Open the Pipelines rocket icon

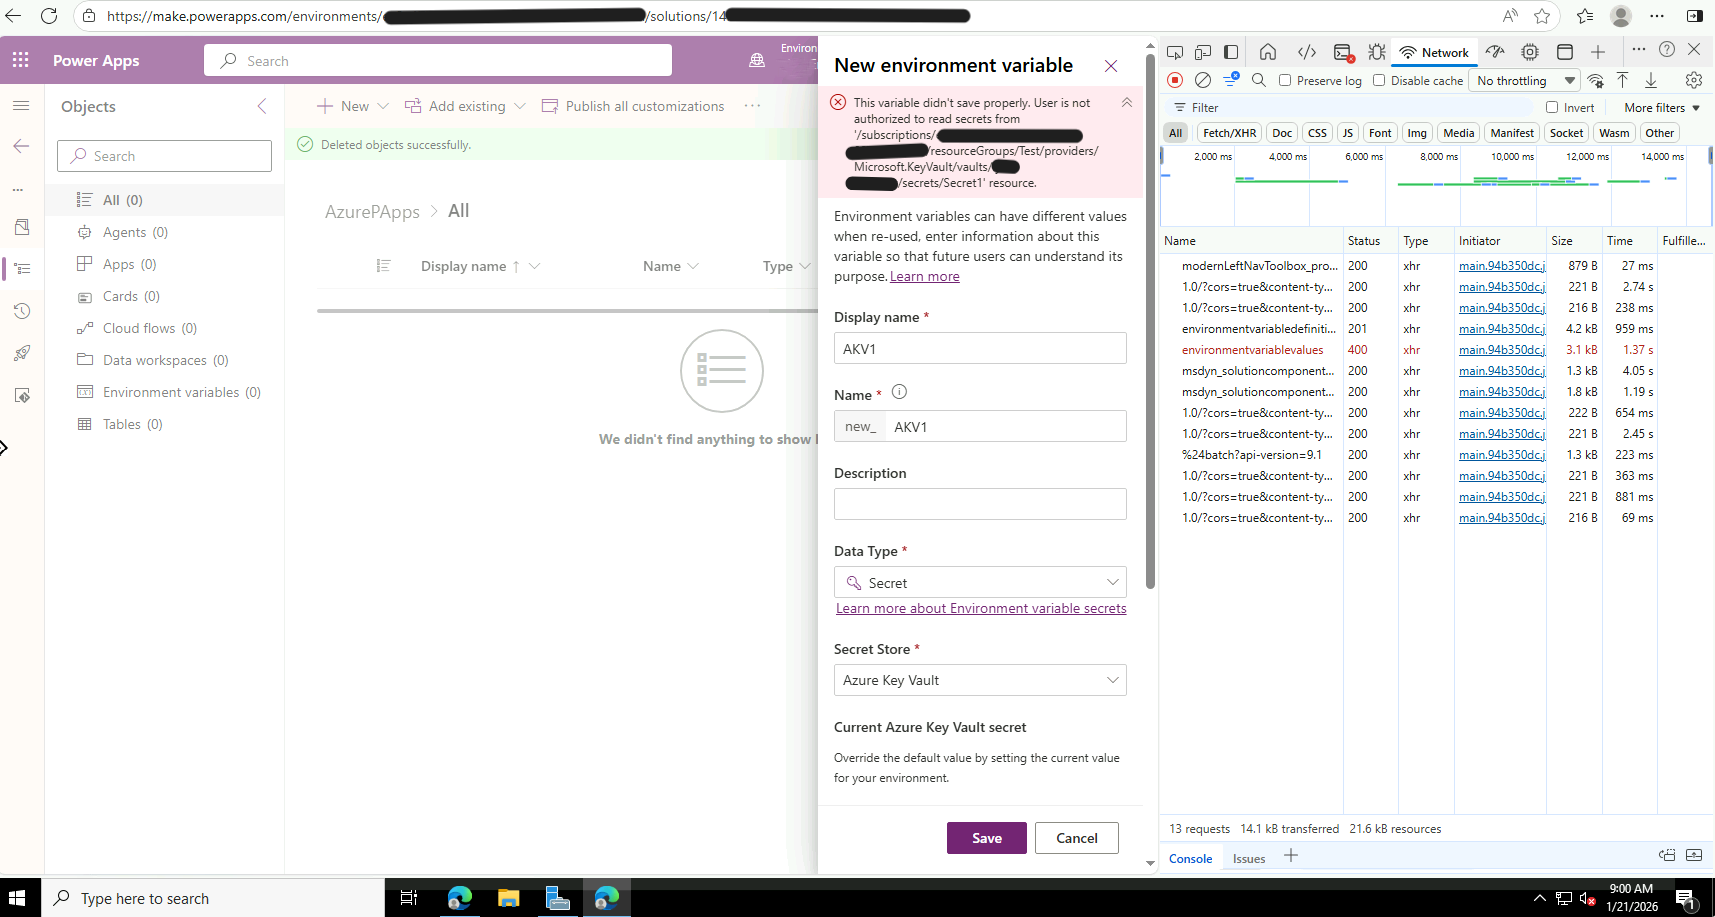coord(22,353)
